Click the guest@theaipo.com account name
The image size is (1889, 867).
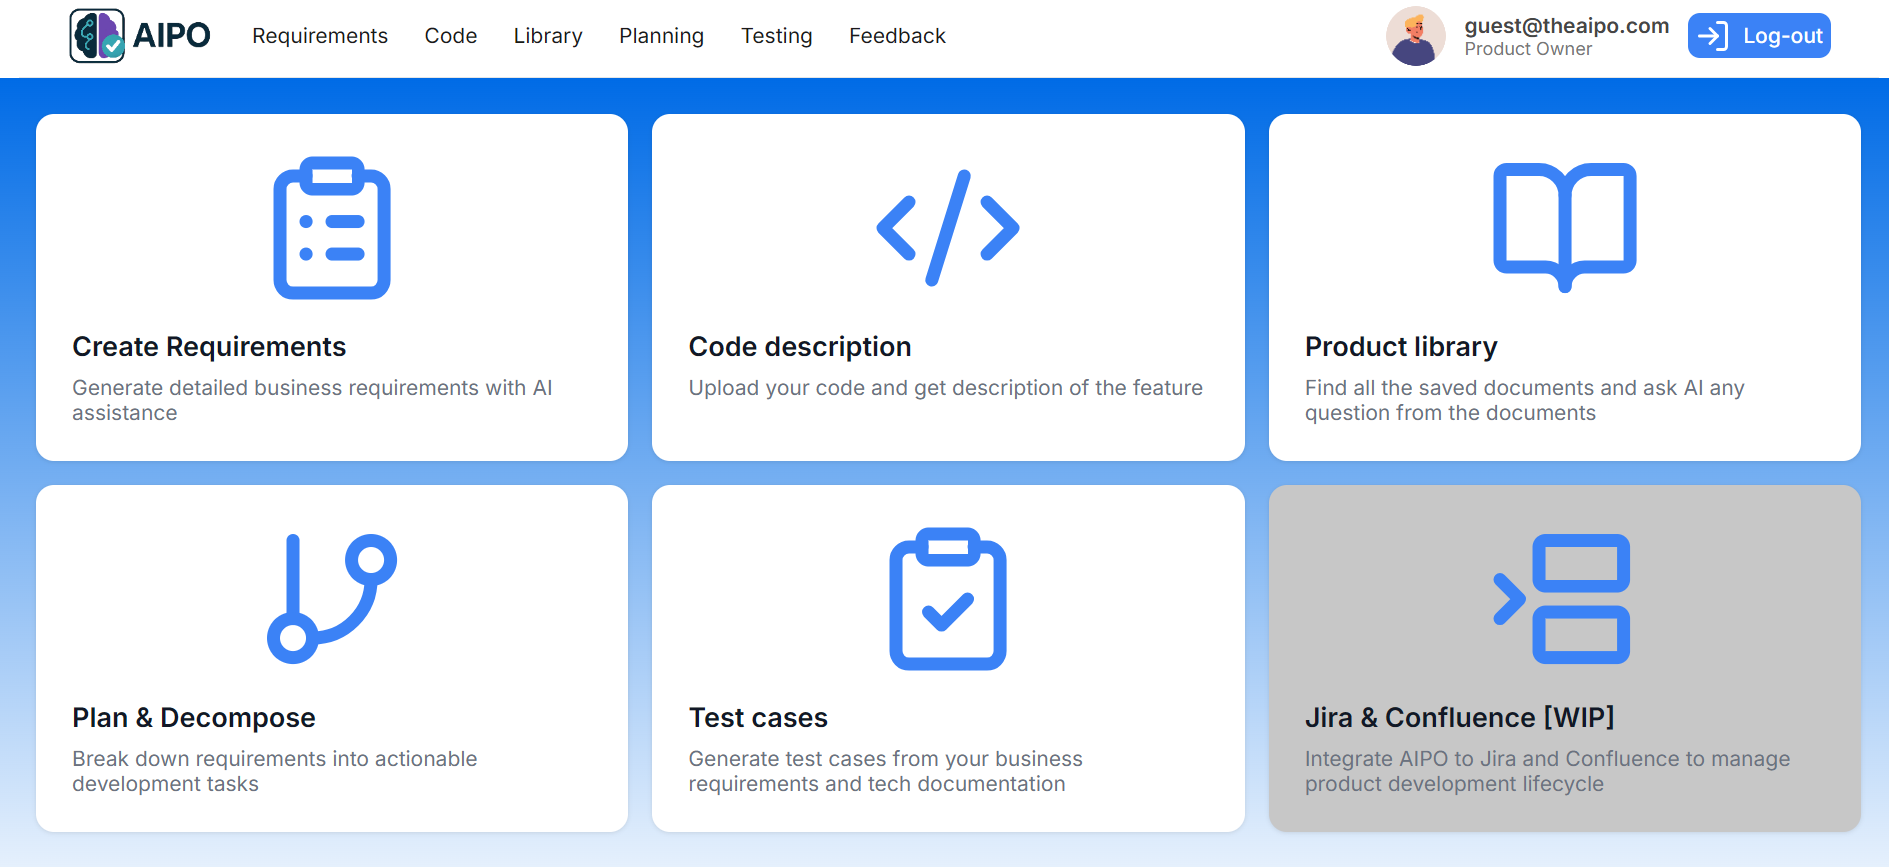1566,26
